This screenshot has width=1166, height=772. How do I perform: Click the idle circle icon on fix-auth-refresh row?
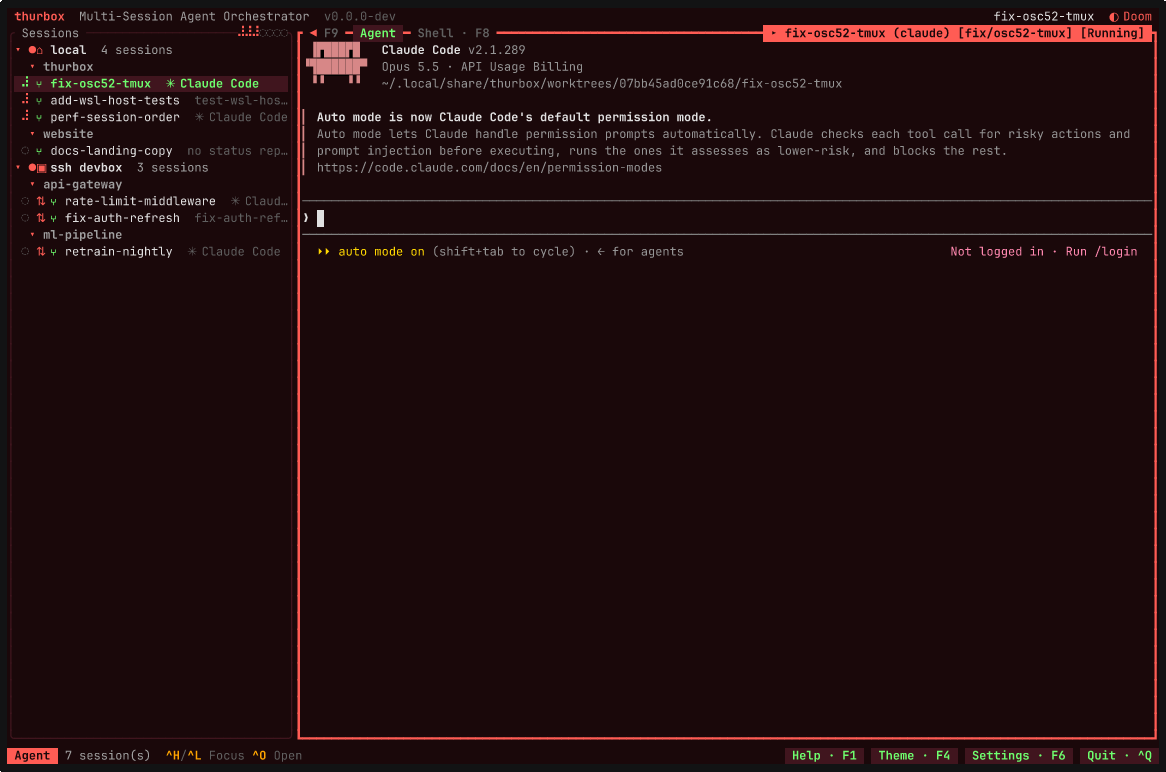(25, 219)
